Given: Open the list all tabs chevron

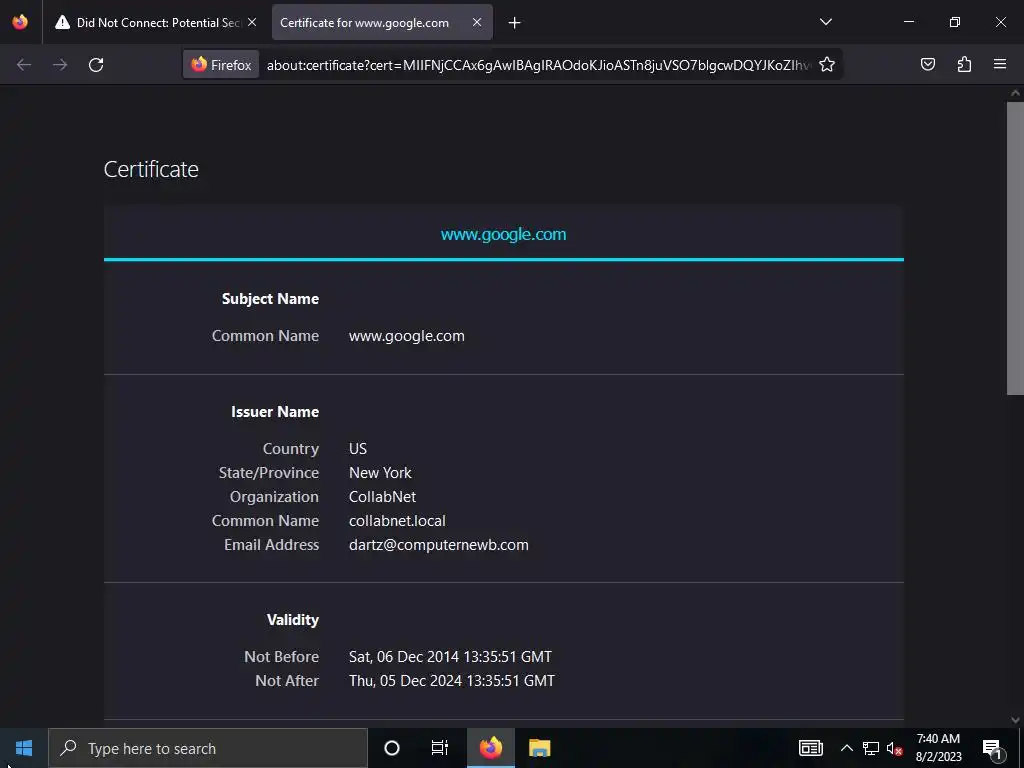Looking at the screenshot, I should tap(825, 22).
